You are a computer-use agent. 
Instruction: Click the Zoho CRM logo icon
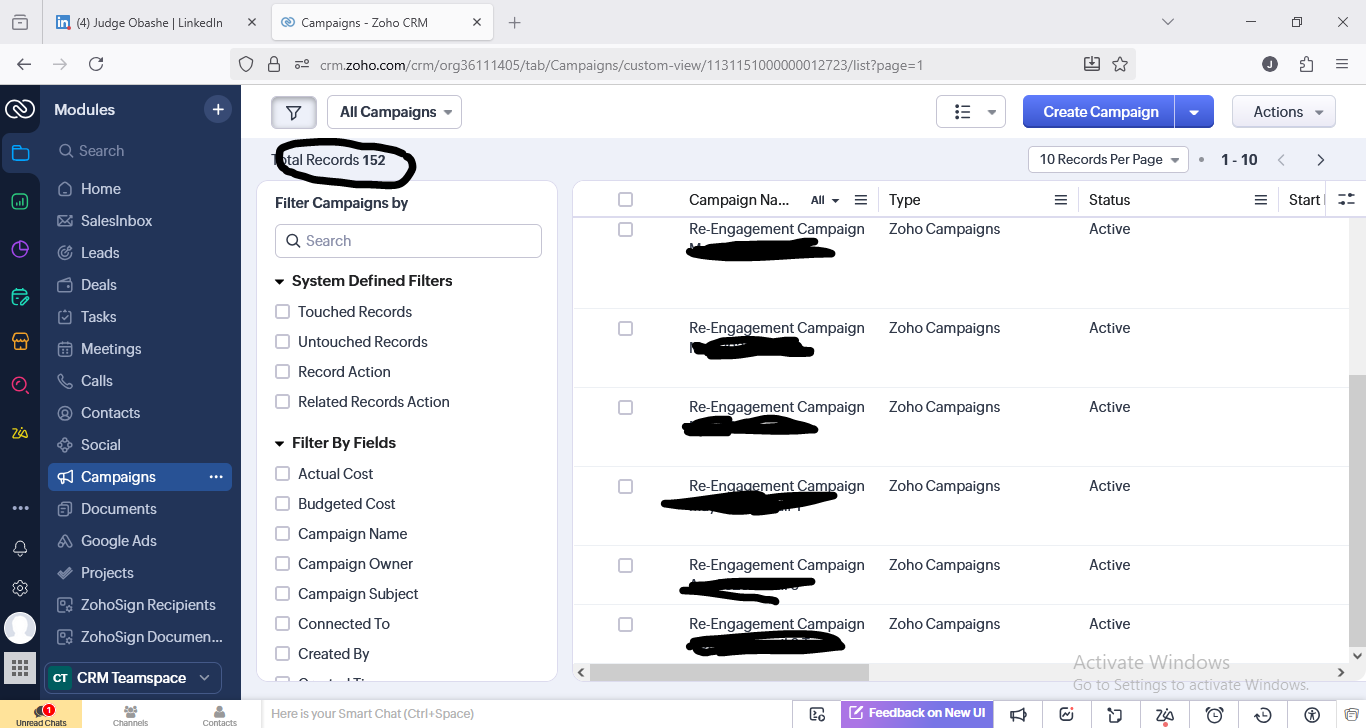tap(20, 109)
